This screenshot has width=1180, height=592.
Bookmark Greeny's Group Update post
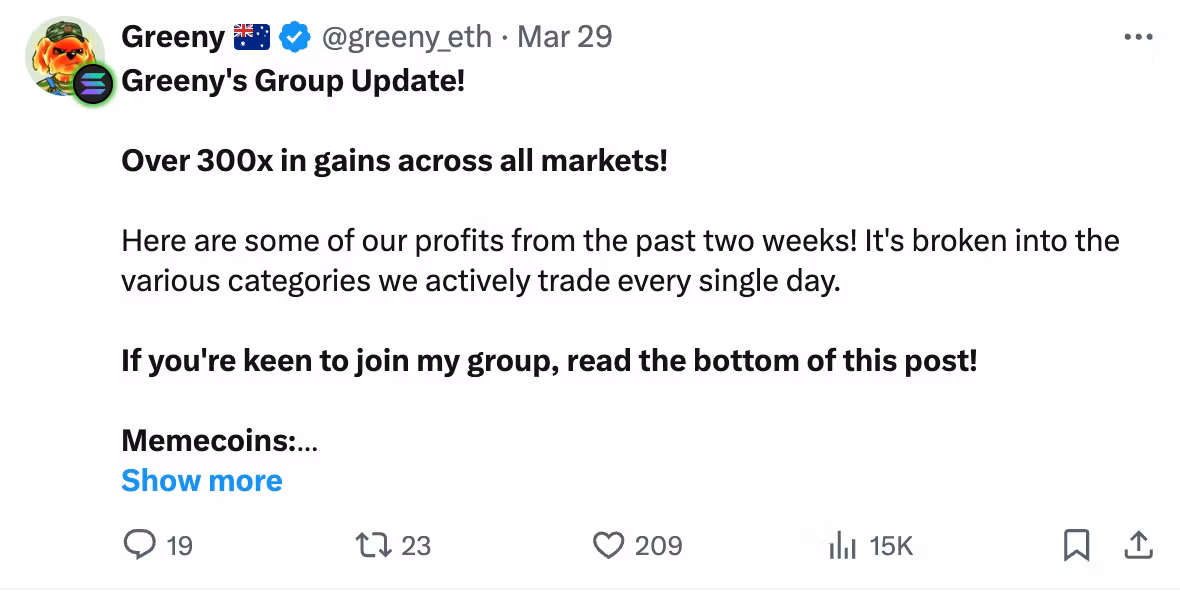tap(1076, 545)
